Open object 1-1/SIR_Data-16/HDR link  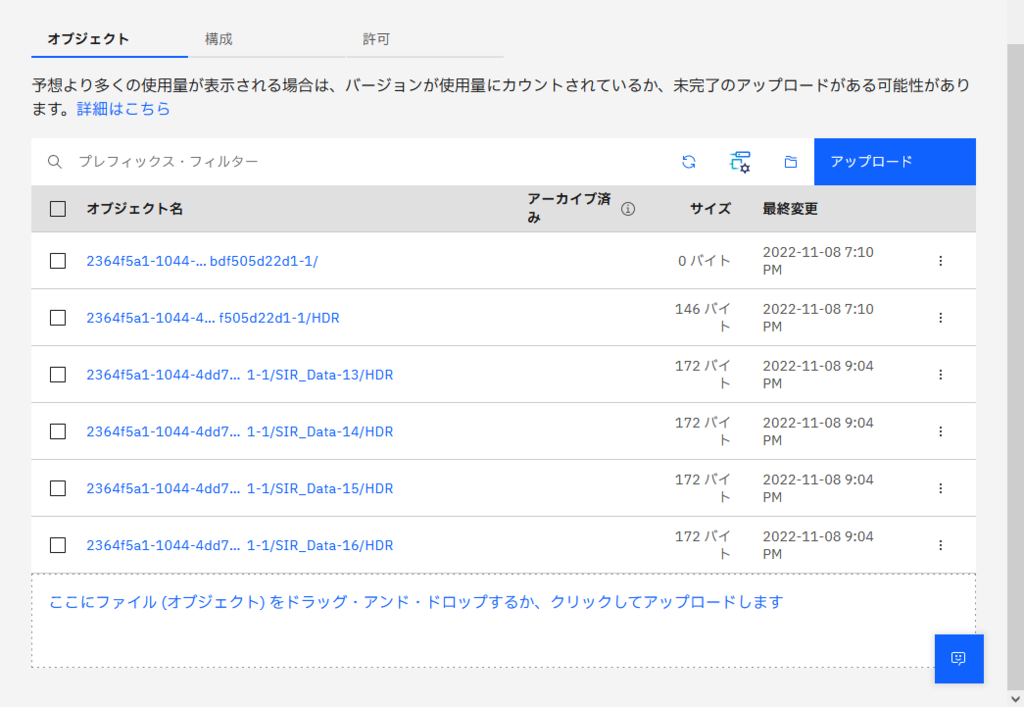point(240,545)
